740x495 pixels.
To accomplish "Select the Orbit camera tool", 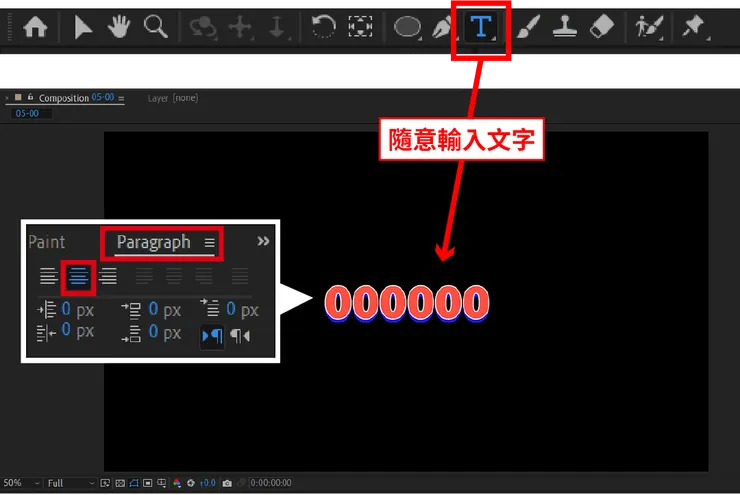I will (203, 27).
